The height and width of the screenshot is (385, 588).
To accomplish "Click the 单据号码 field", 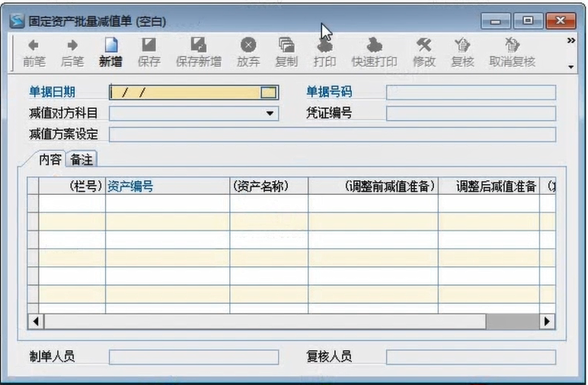I will click(x=471, y=92).
